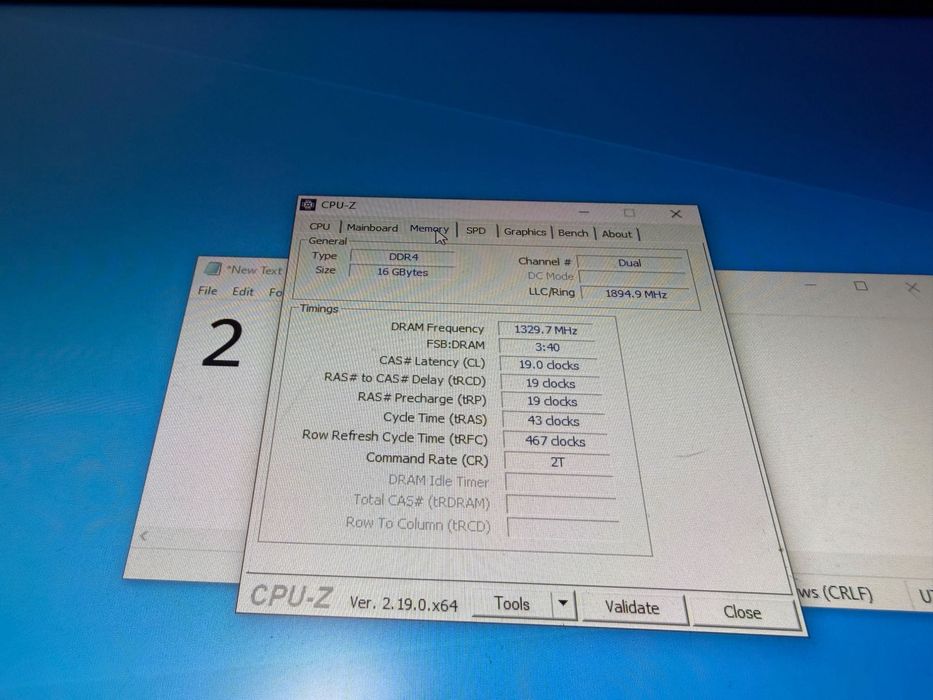
Task: Click the 16 GBytes Size value
Action: click(x=402, y=271)
